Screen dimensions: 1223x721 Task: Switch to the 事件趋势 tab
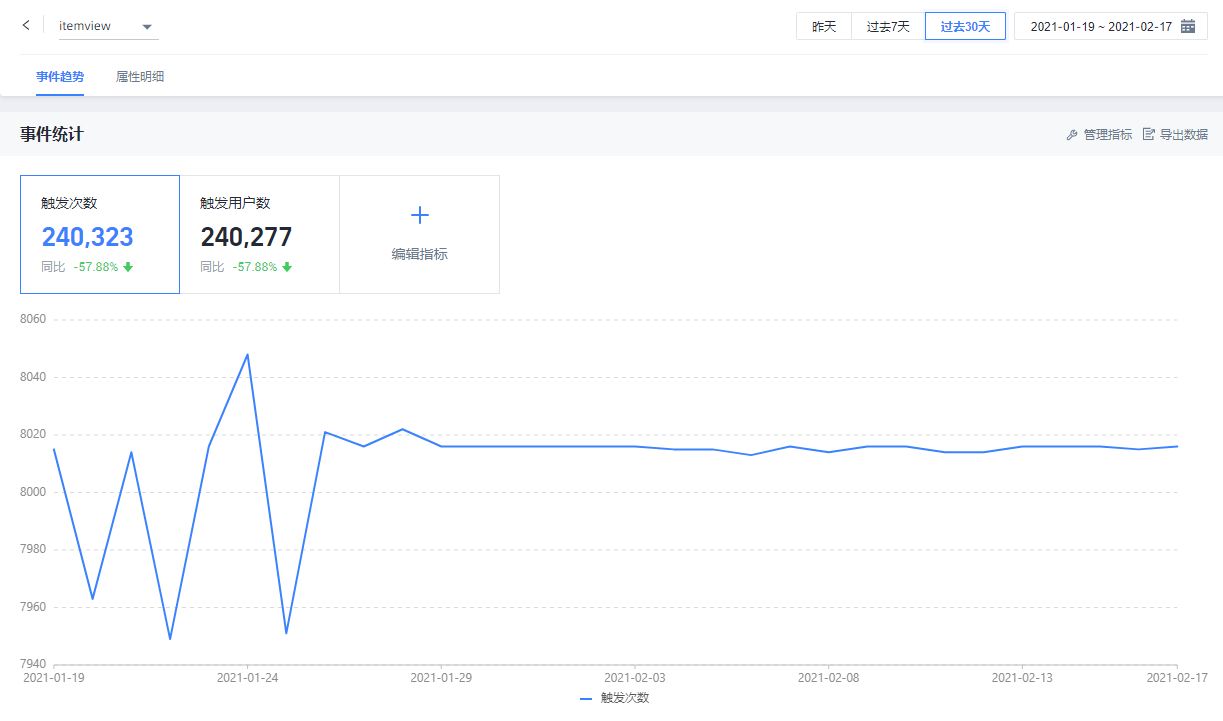click(60, 77)
